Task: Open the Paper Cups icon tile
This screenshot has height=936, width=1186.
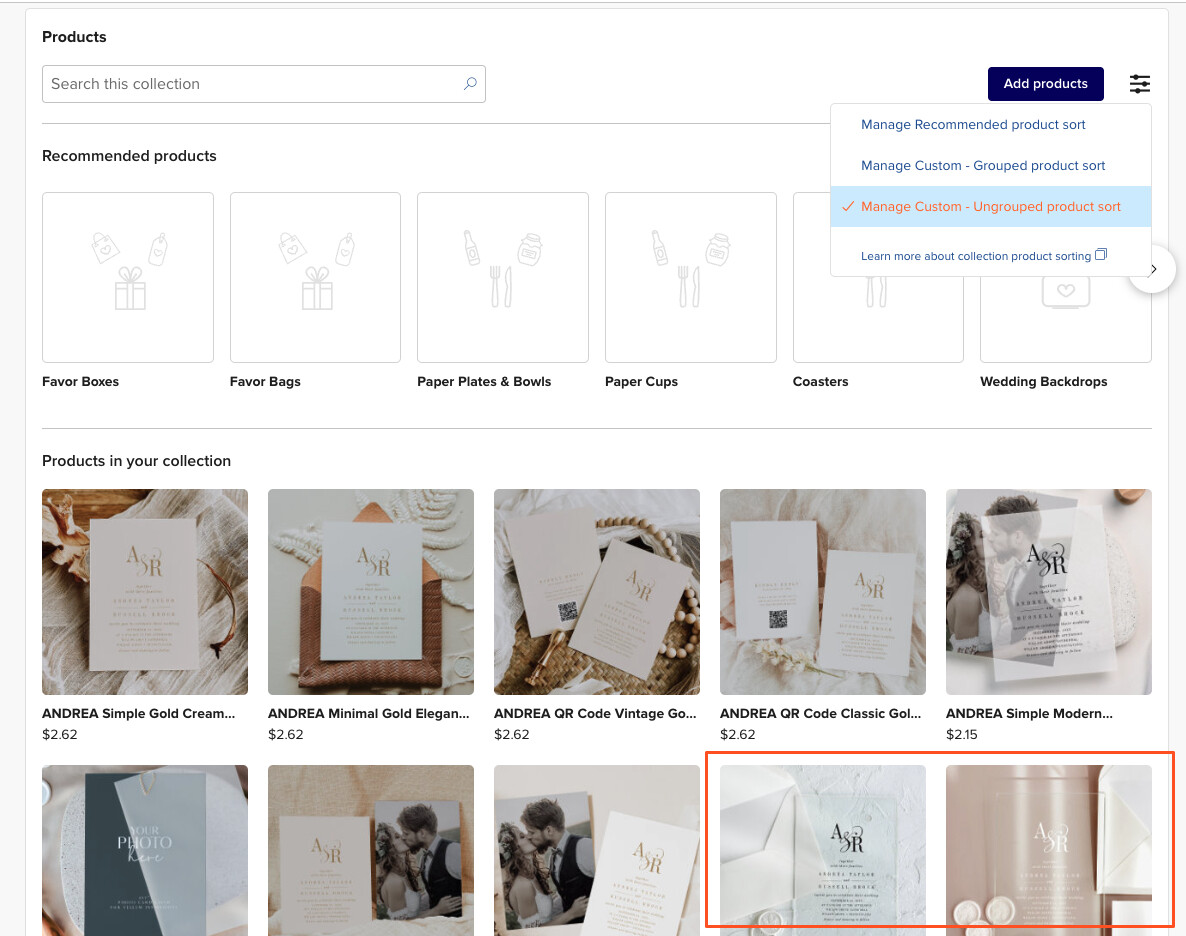Action: tap(691, 277)
